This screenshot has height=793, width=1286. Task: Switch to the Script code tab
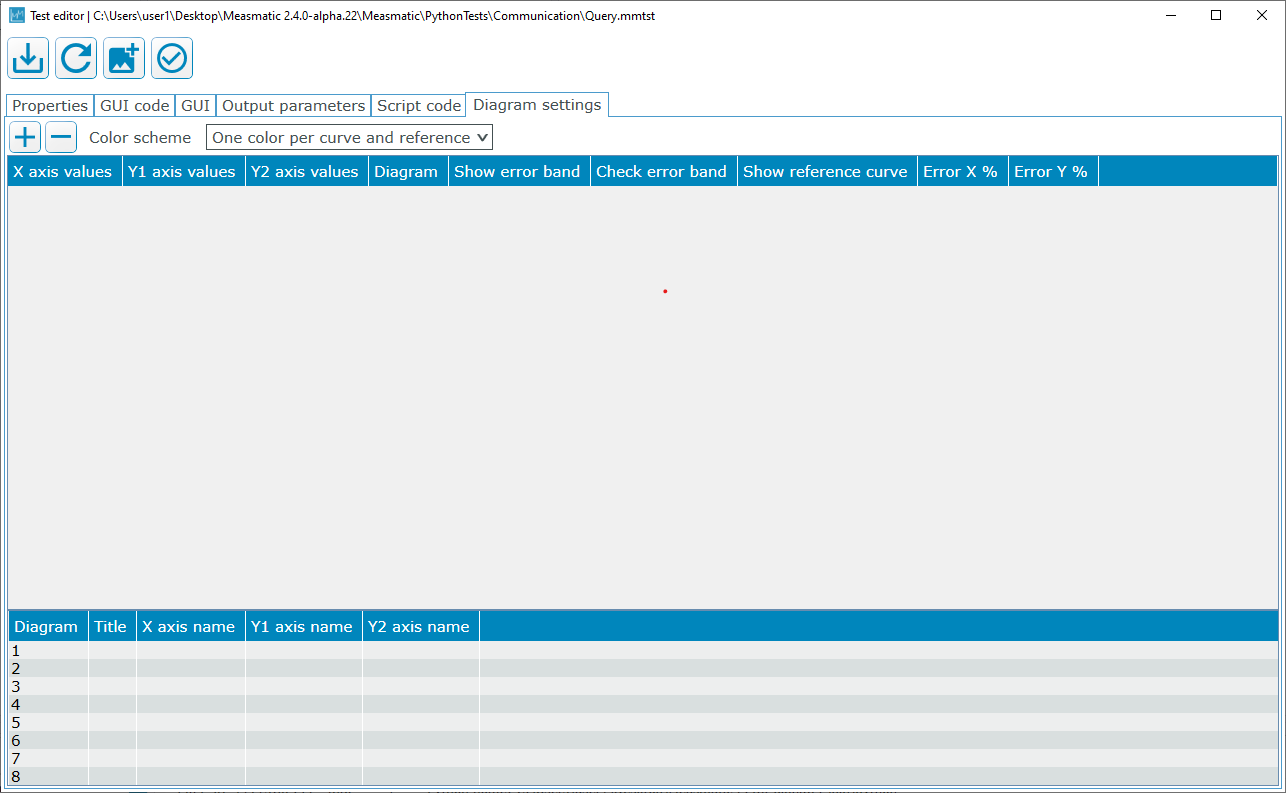pyautogui.click(x=419, y=105)
